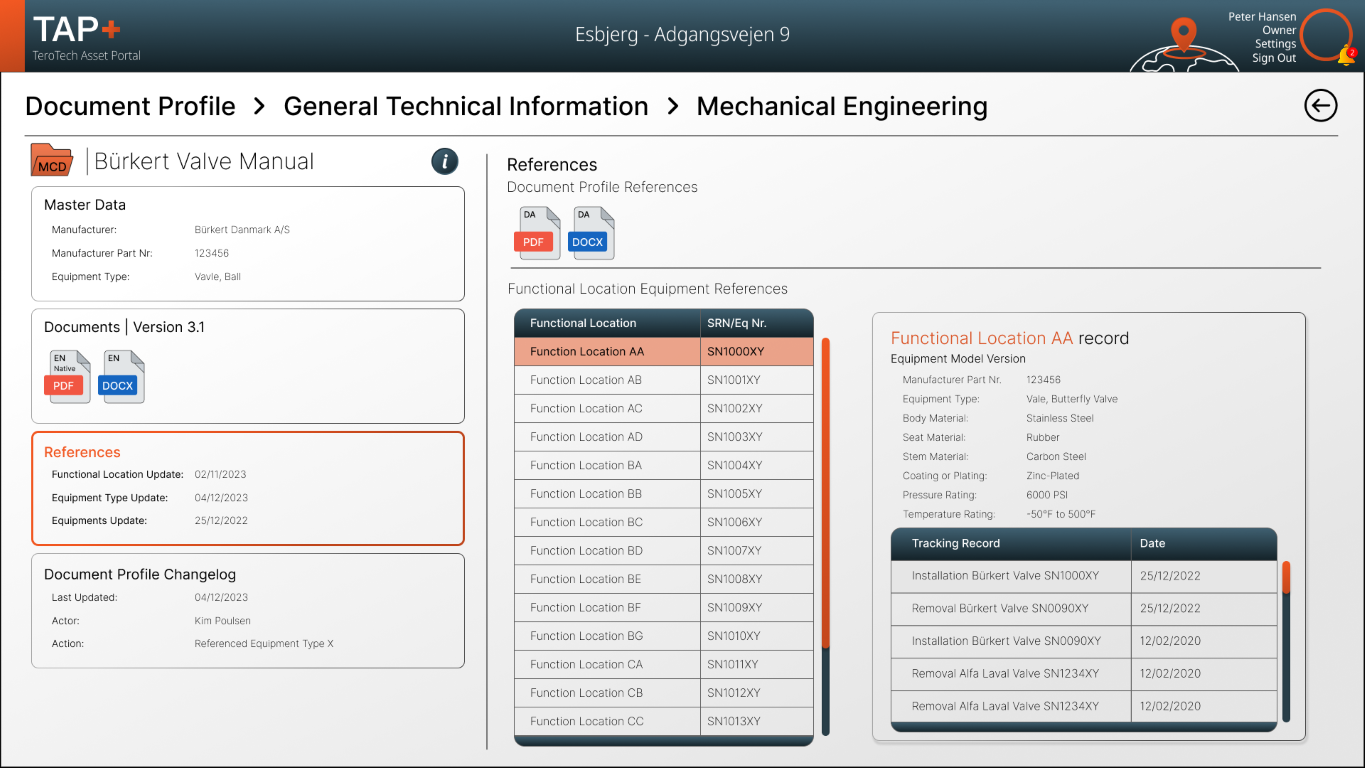Click Body Material value Stainless Steel

click(x=1060, y=418)
